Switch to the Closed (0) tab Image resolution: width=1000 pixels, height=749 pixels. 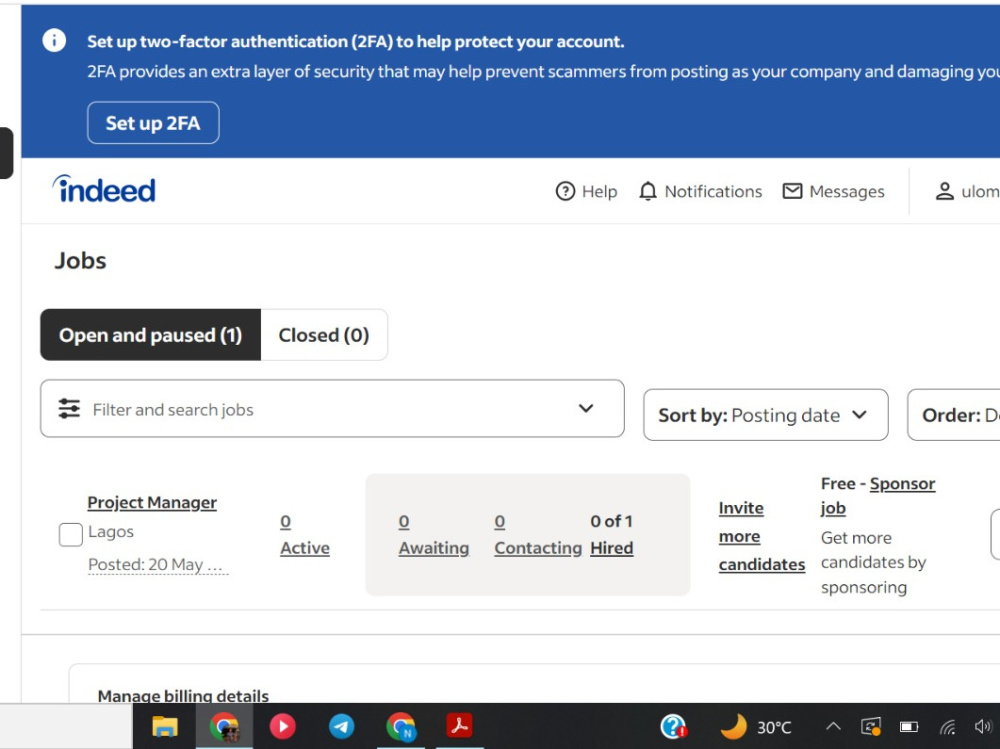coord(324,335)
